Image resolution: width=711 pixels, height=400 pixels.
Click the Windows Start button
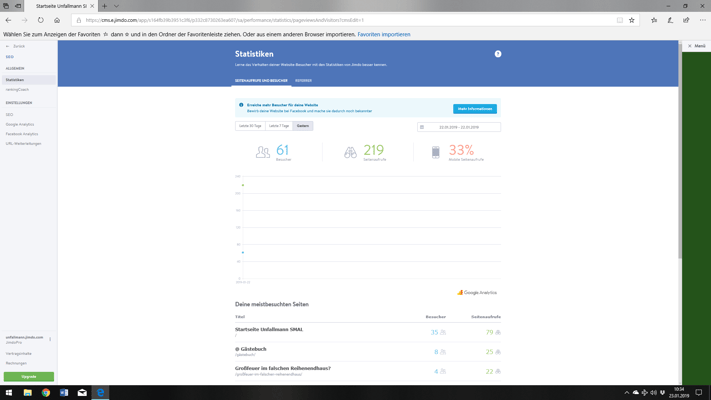[x=9, y=393]
